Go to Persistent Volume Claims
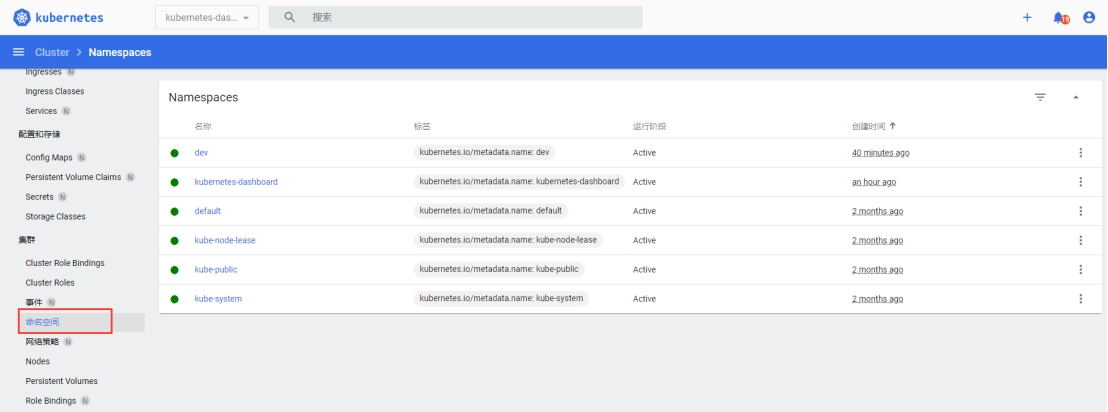This screenshot has height=412, width=1108. coord(73,177)
